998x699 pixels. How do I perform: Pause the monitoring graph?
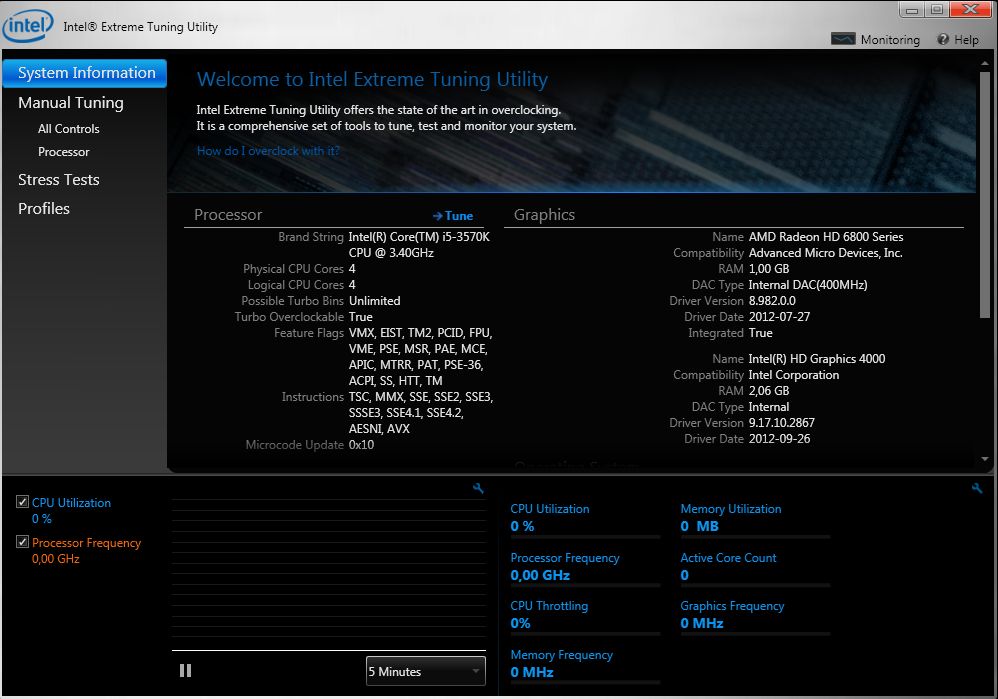(x=185, y=670)
